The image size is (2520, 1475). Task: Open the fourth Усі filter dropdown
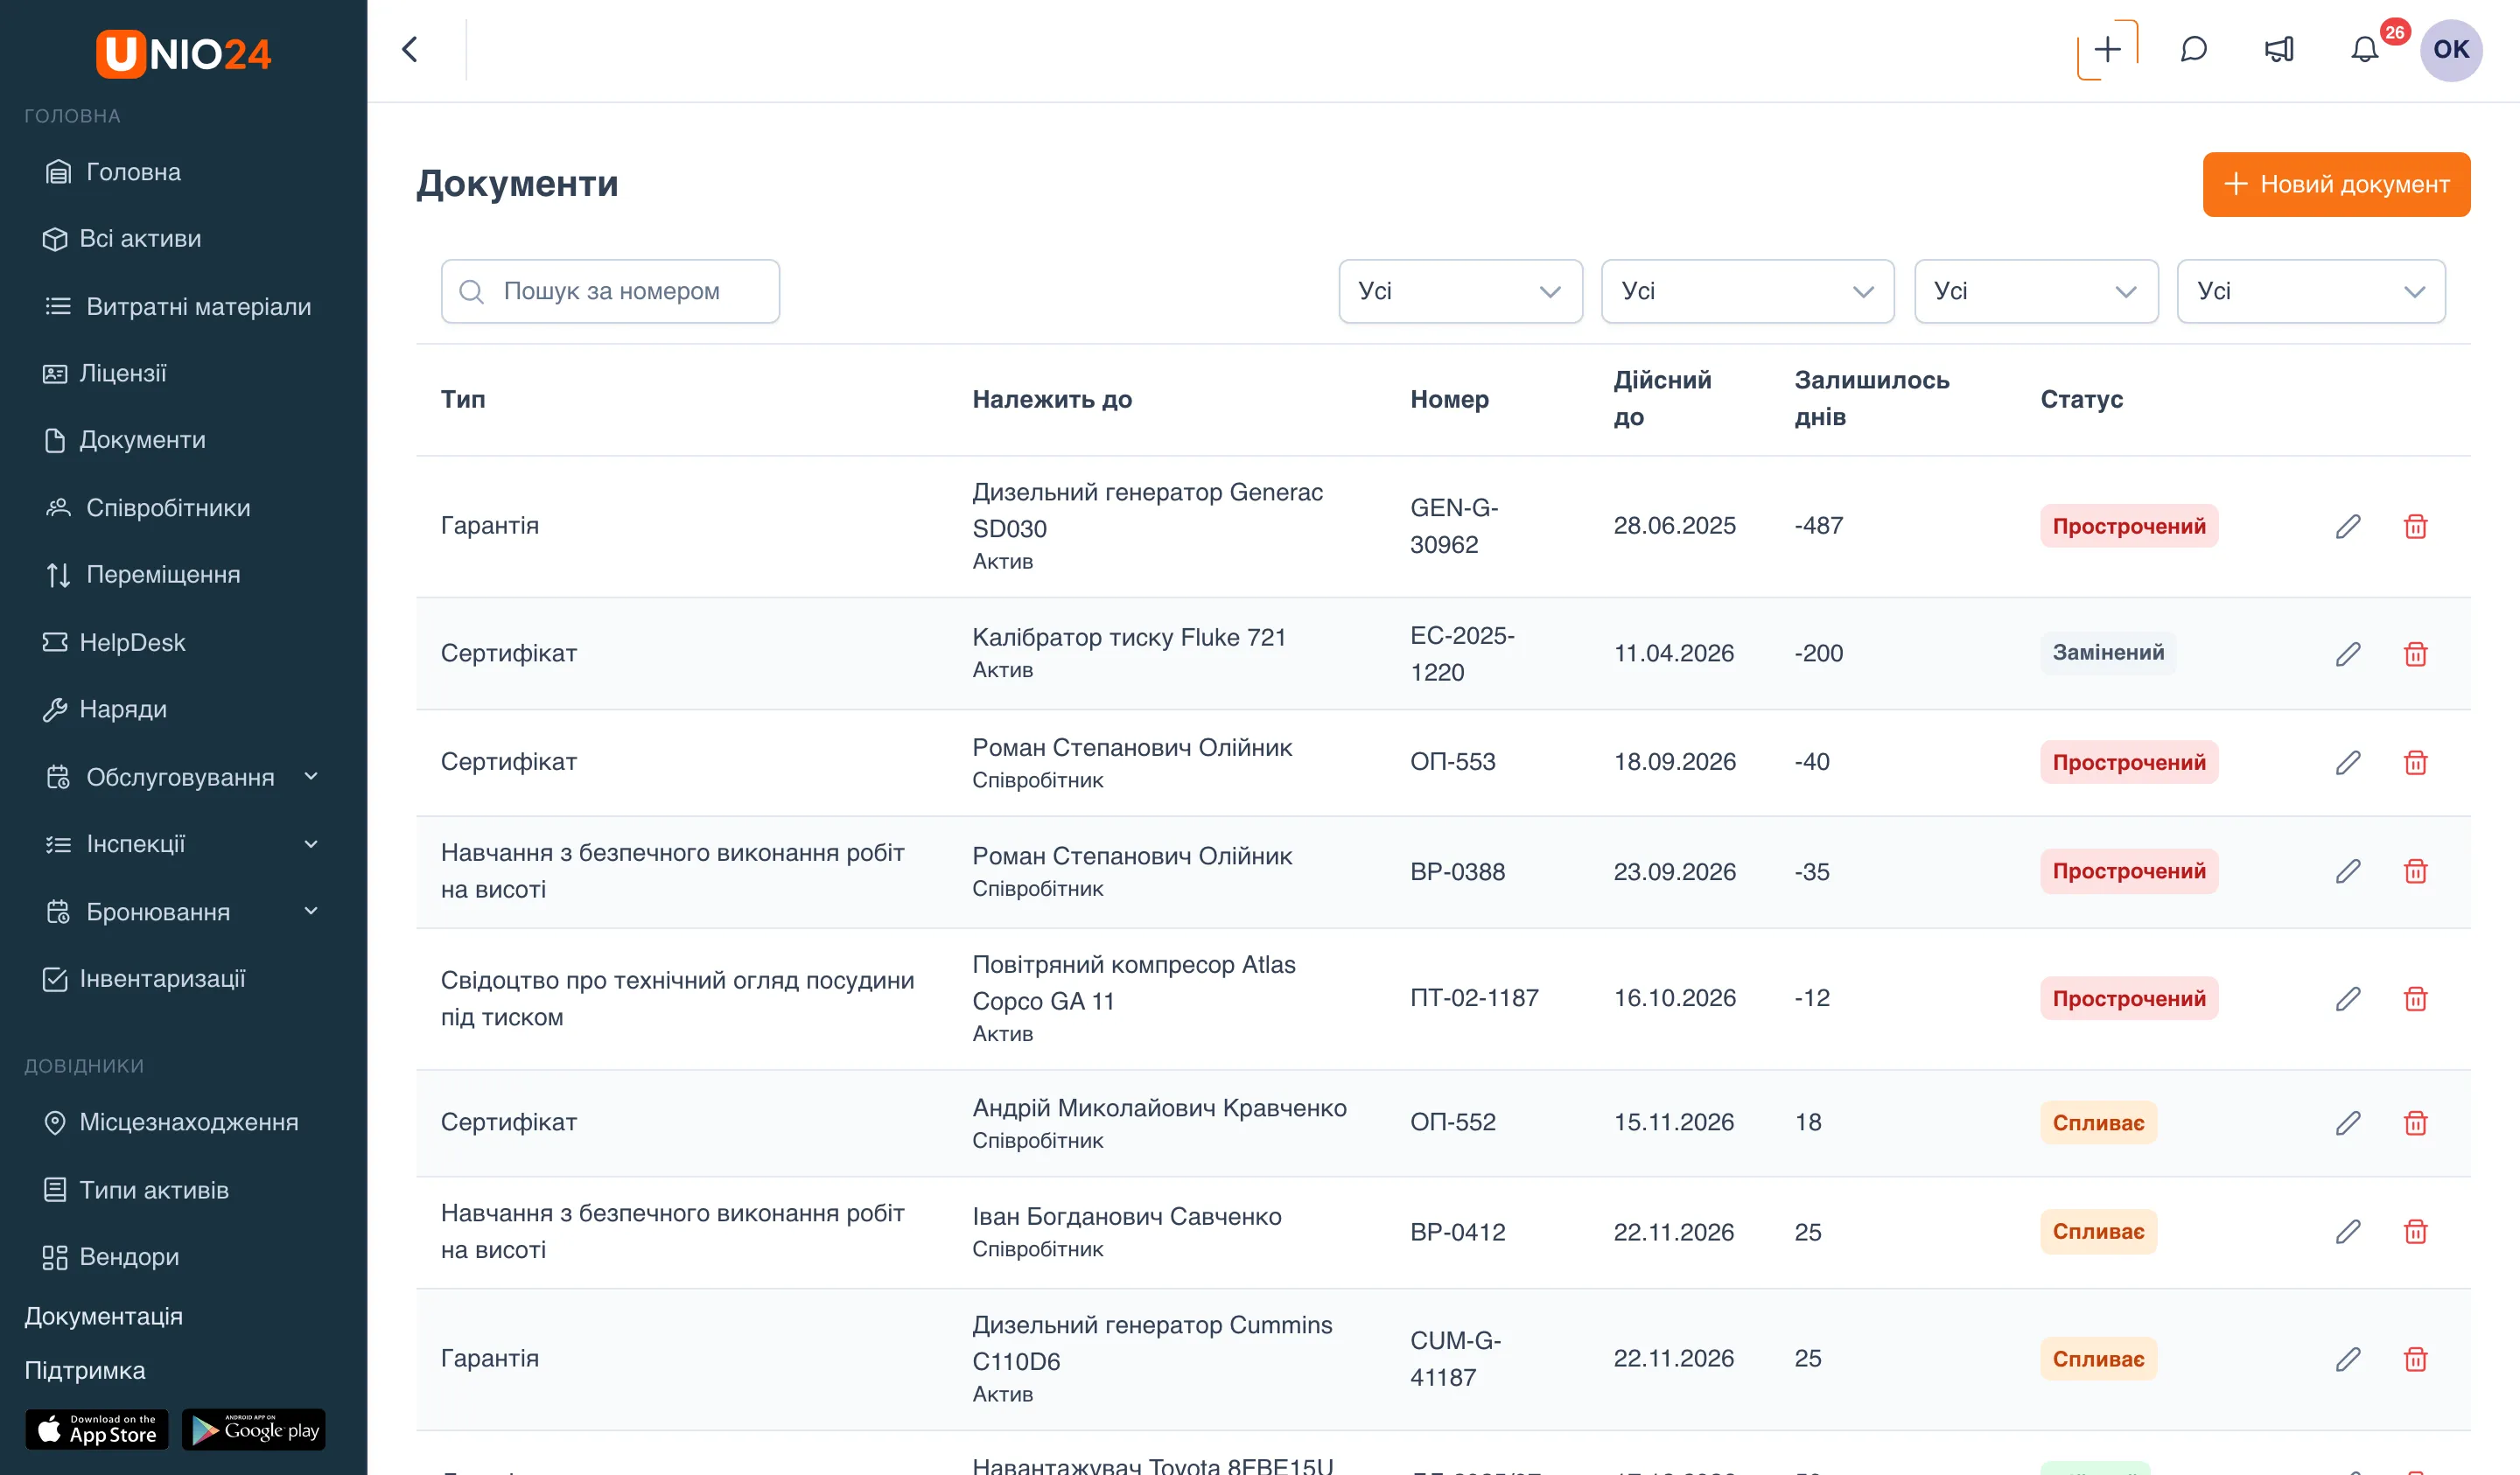tap(2311, 291)
